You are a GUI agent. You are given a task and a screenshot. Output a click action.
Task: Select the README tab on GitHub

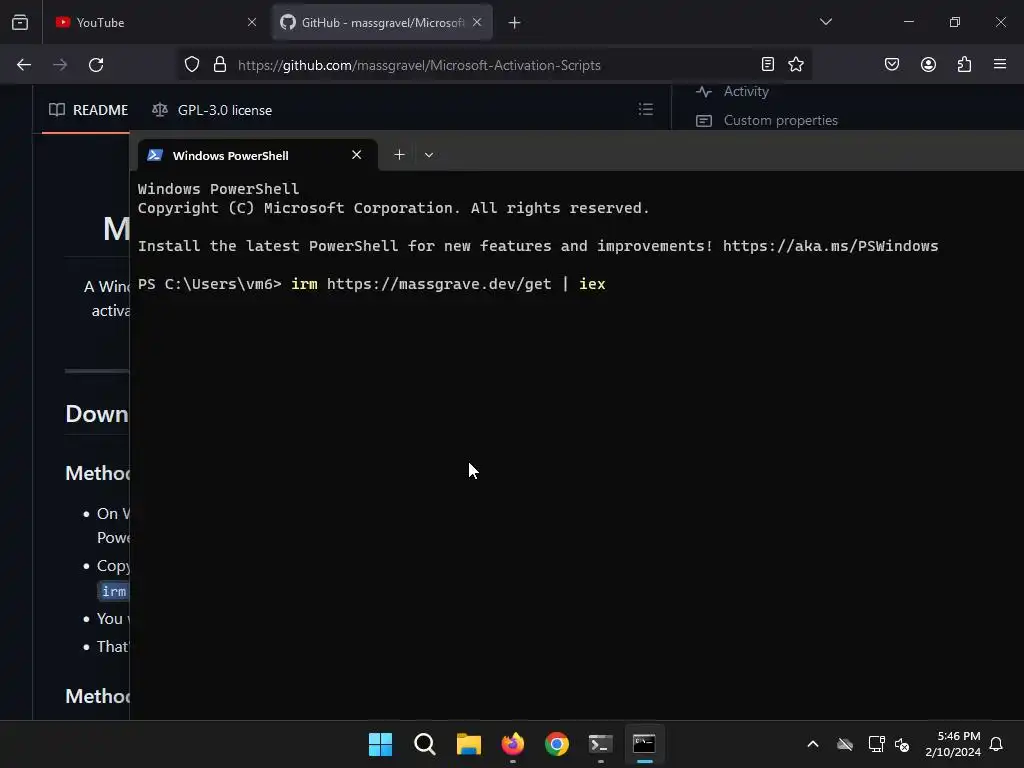tap(88, 110)
